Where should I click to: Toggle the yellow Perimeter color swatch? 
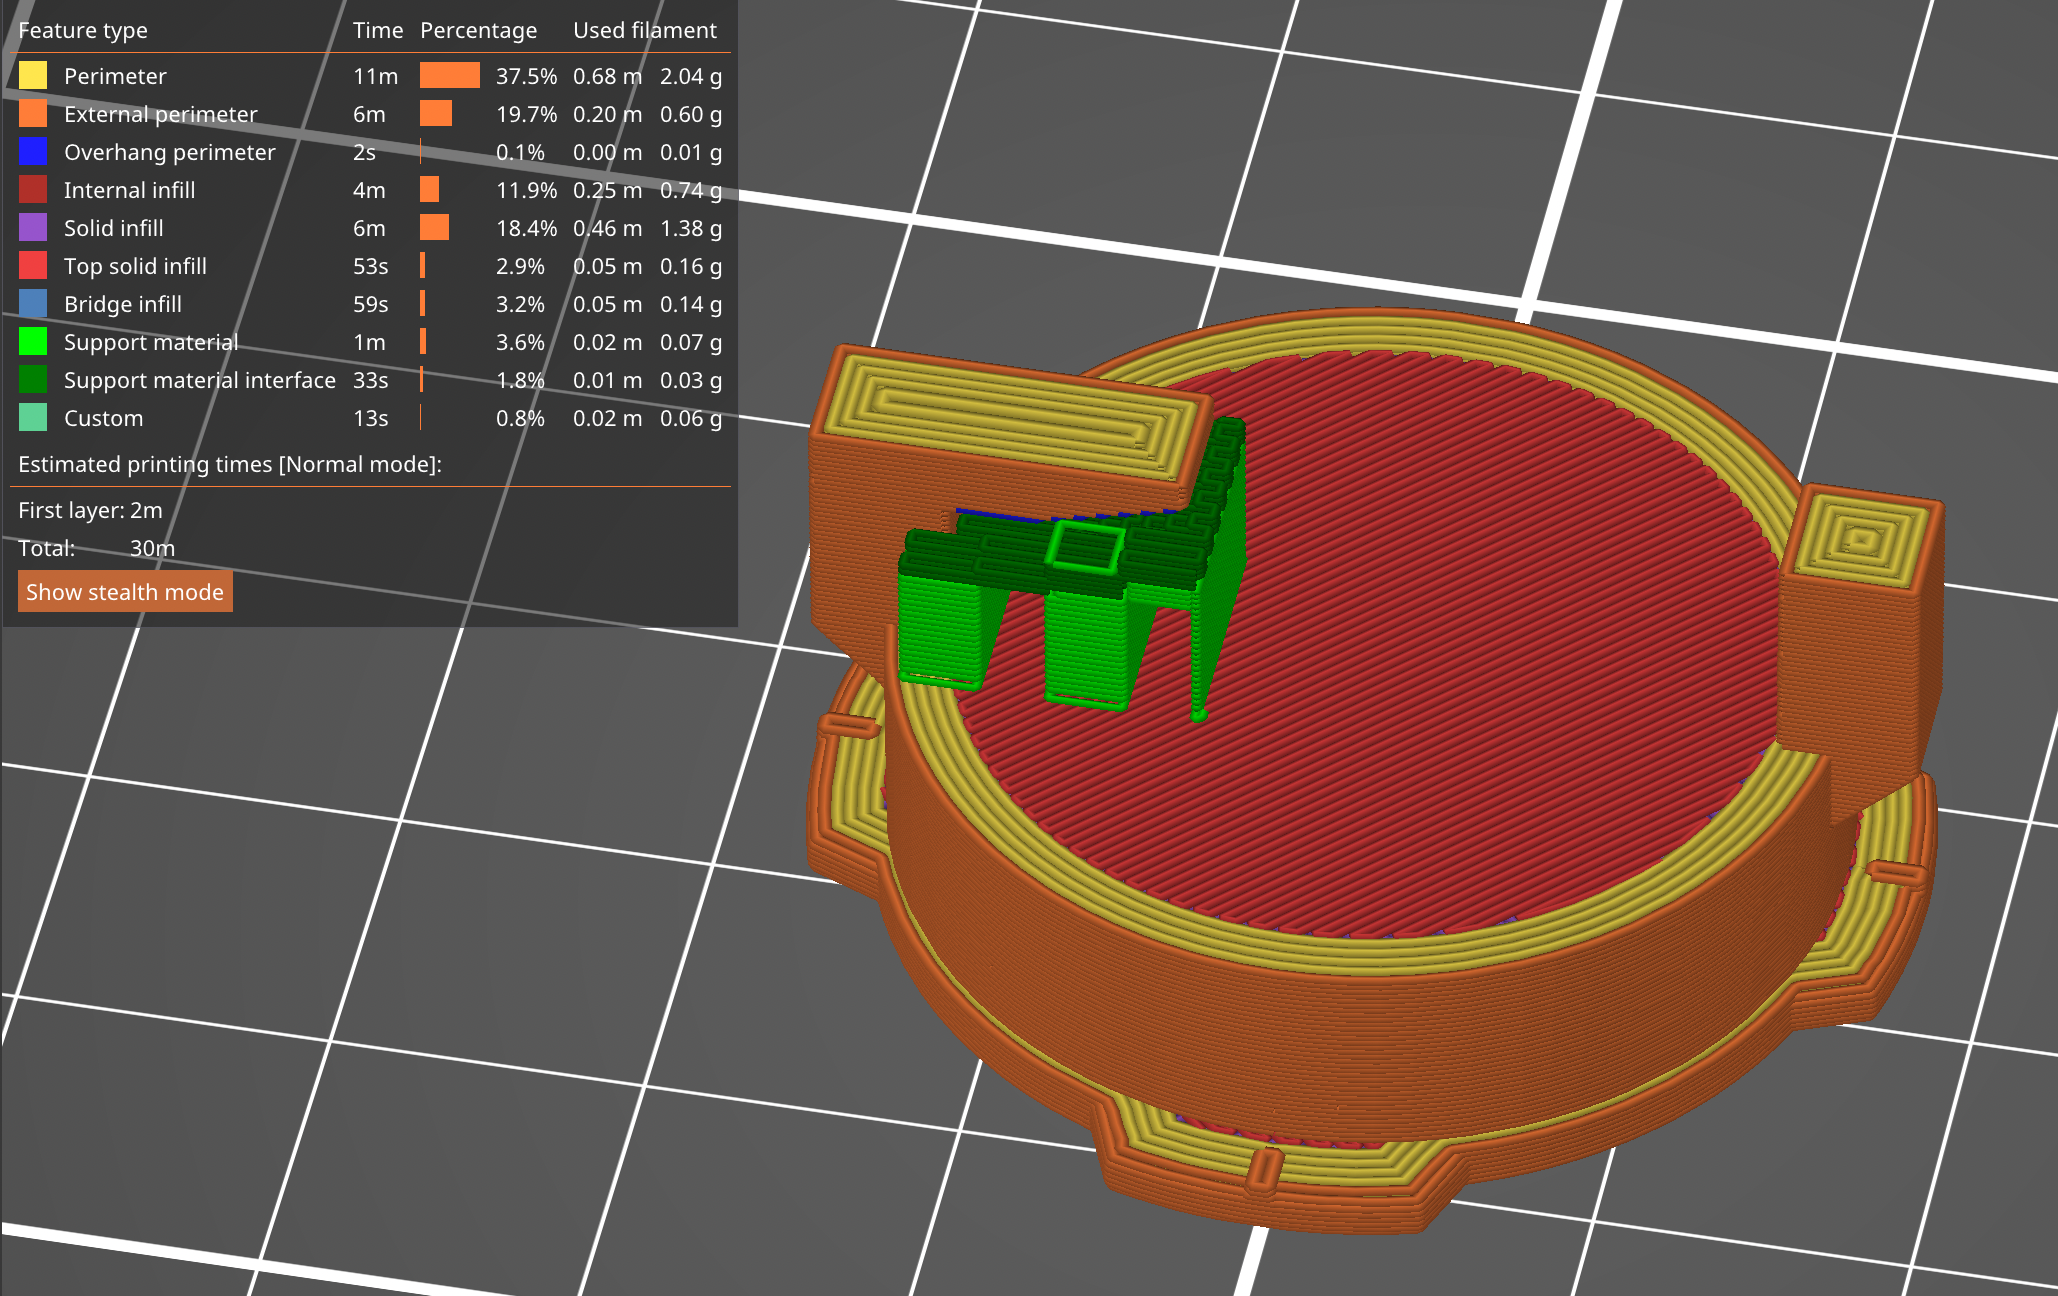pos(33,76)
